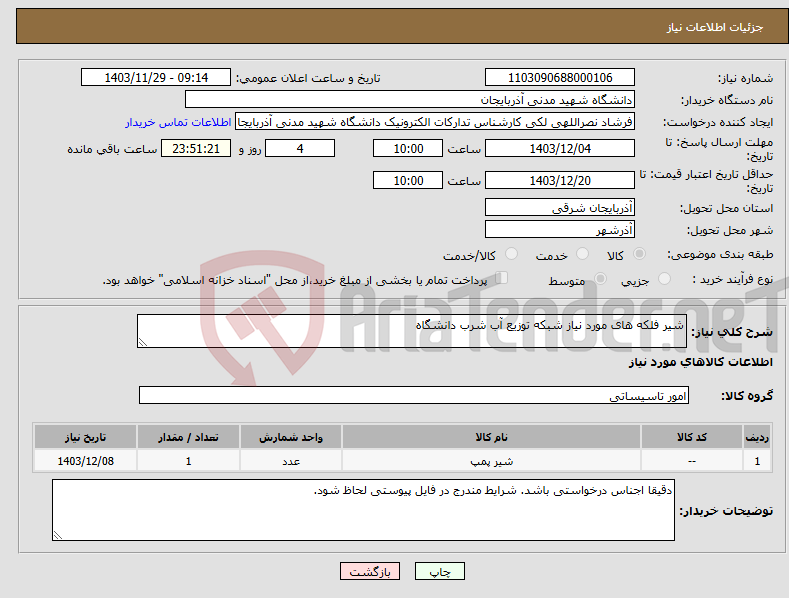
Task: Click the response deadline date 1403/12/04
Action: point(560,148)
